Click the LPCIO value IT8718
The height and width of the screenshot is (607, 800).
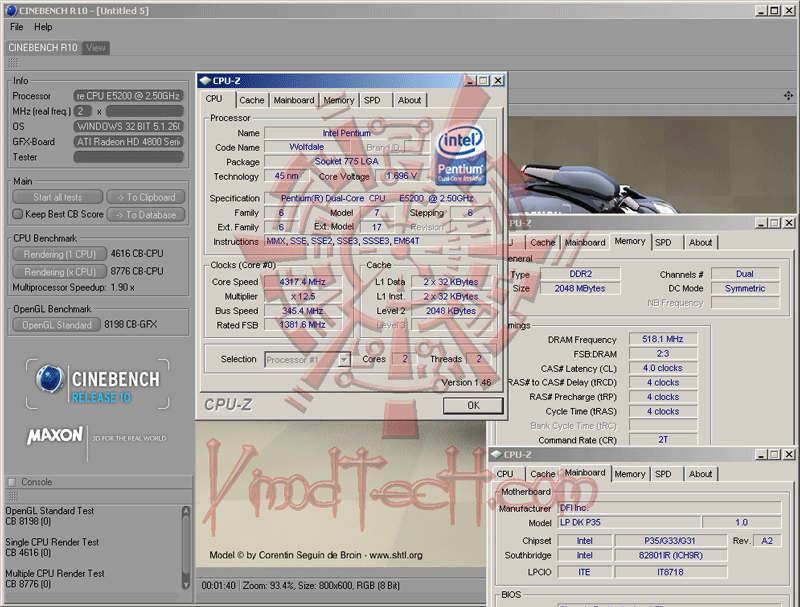[x=670, y=572]
